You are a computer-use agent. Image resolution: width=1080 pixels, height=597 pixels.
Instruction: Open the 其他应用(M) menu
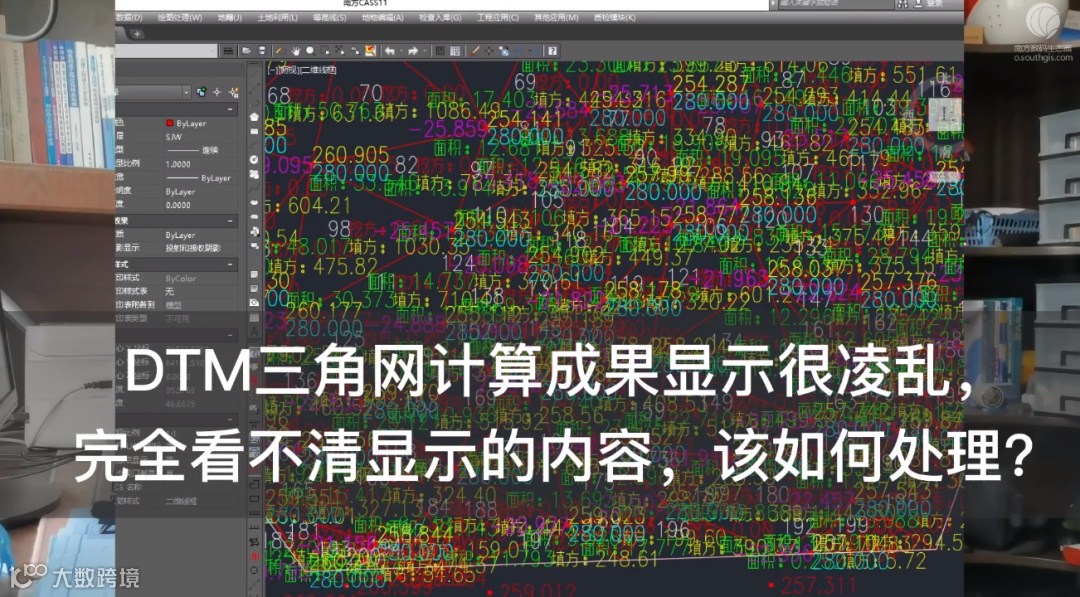555,17
